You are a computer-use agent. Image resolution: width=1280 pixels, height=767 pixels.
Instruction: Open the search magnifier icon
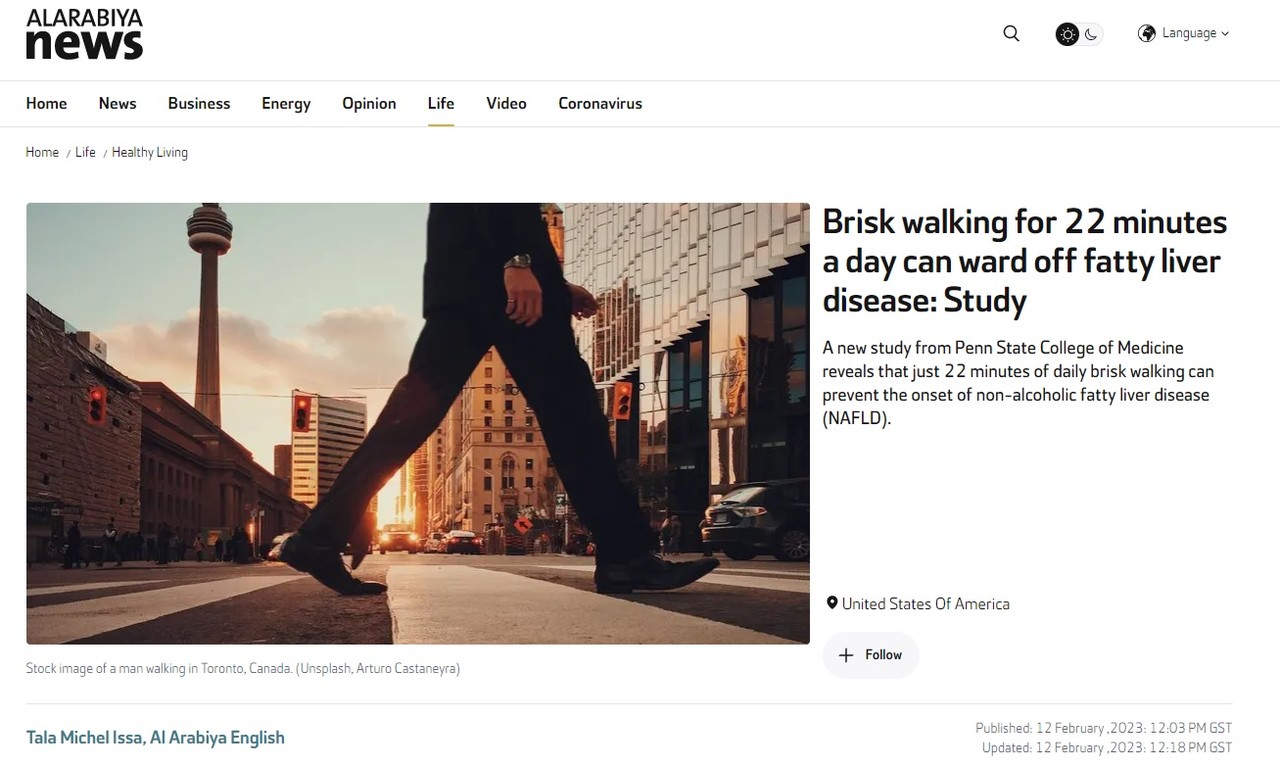[1011, 34]
